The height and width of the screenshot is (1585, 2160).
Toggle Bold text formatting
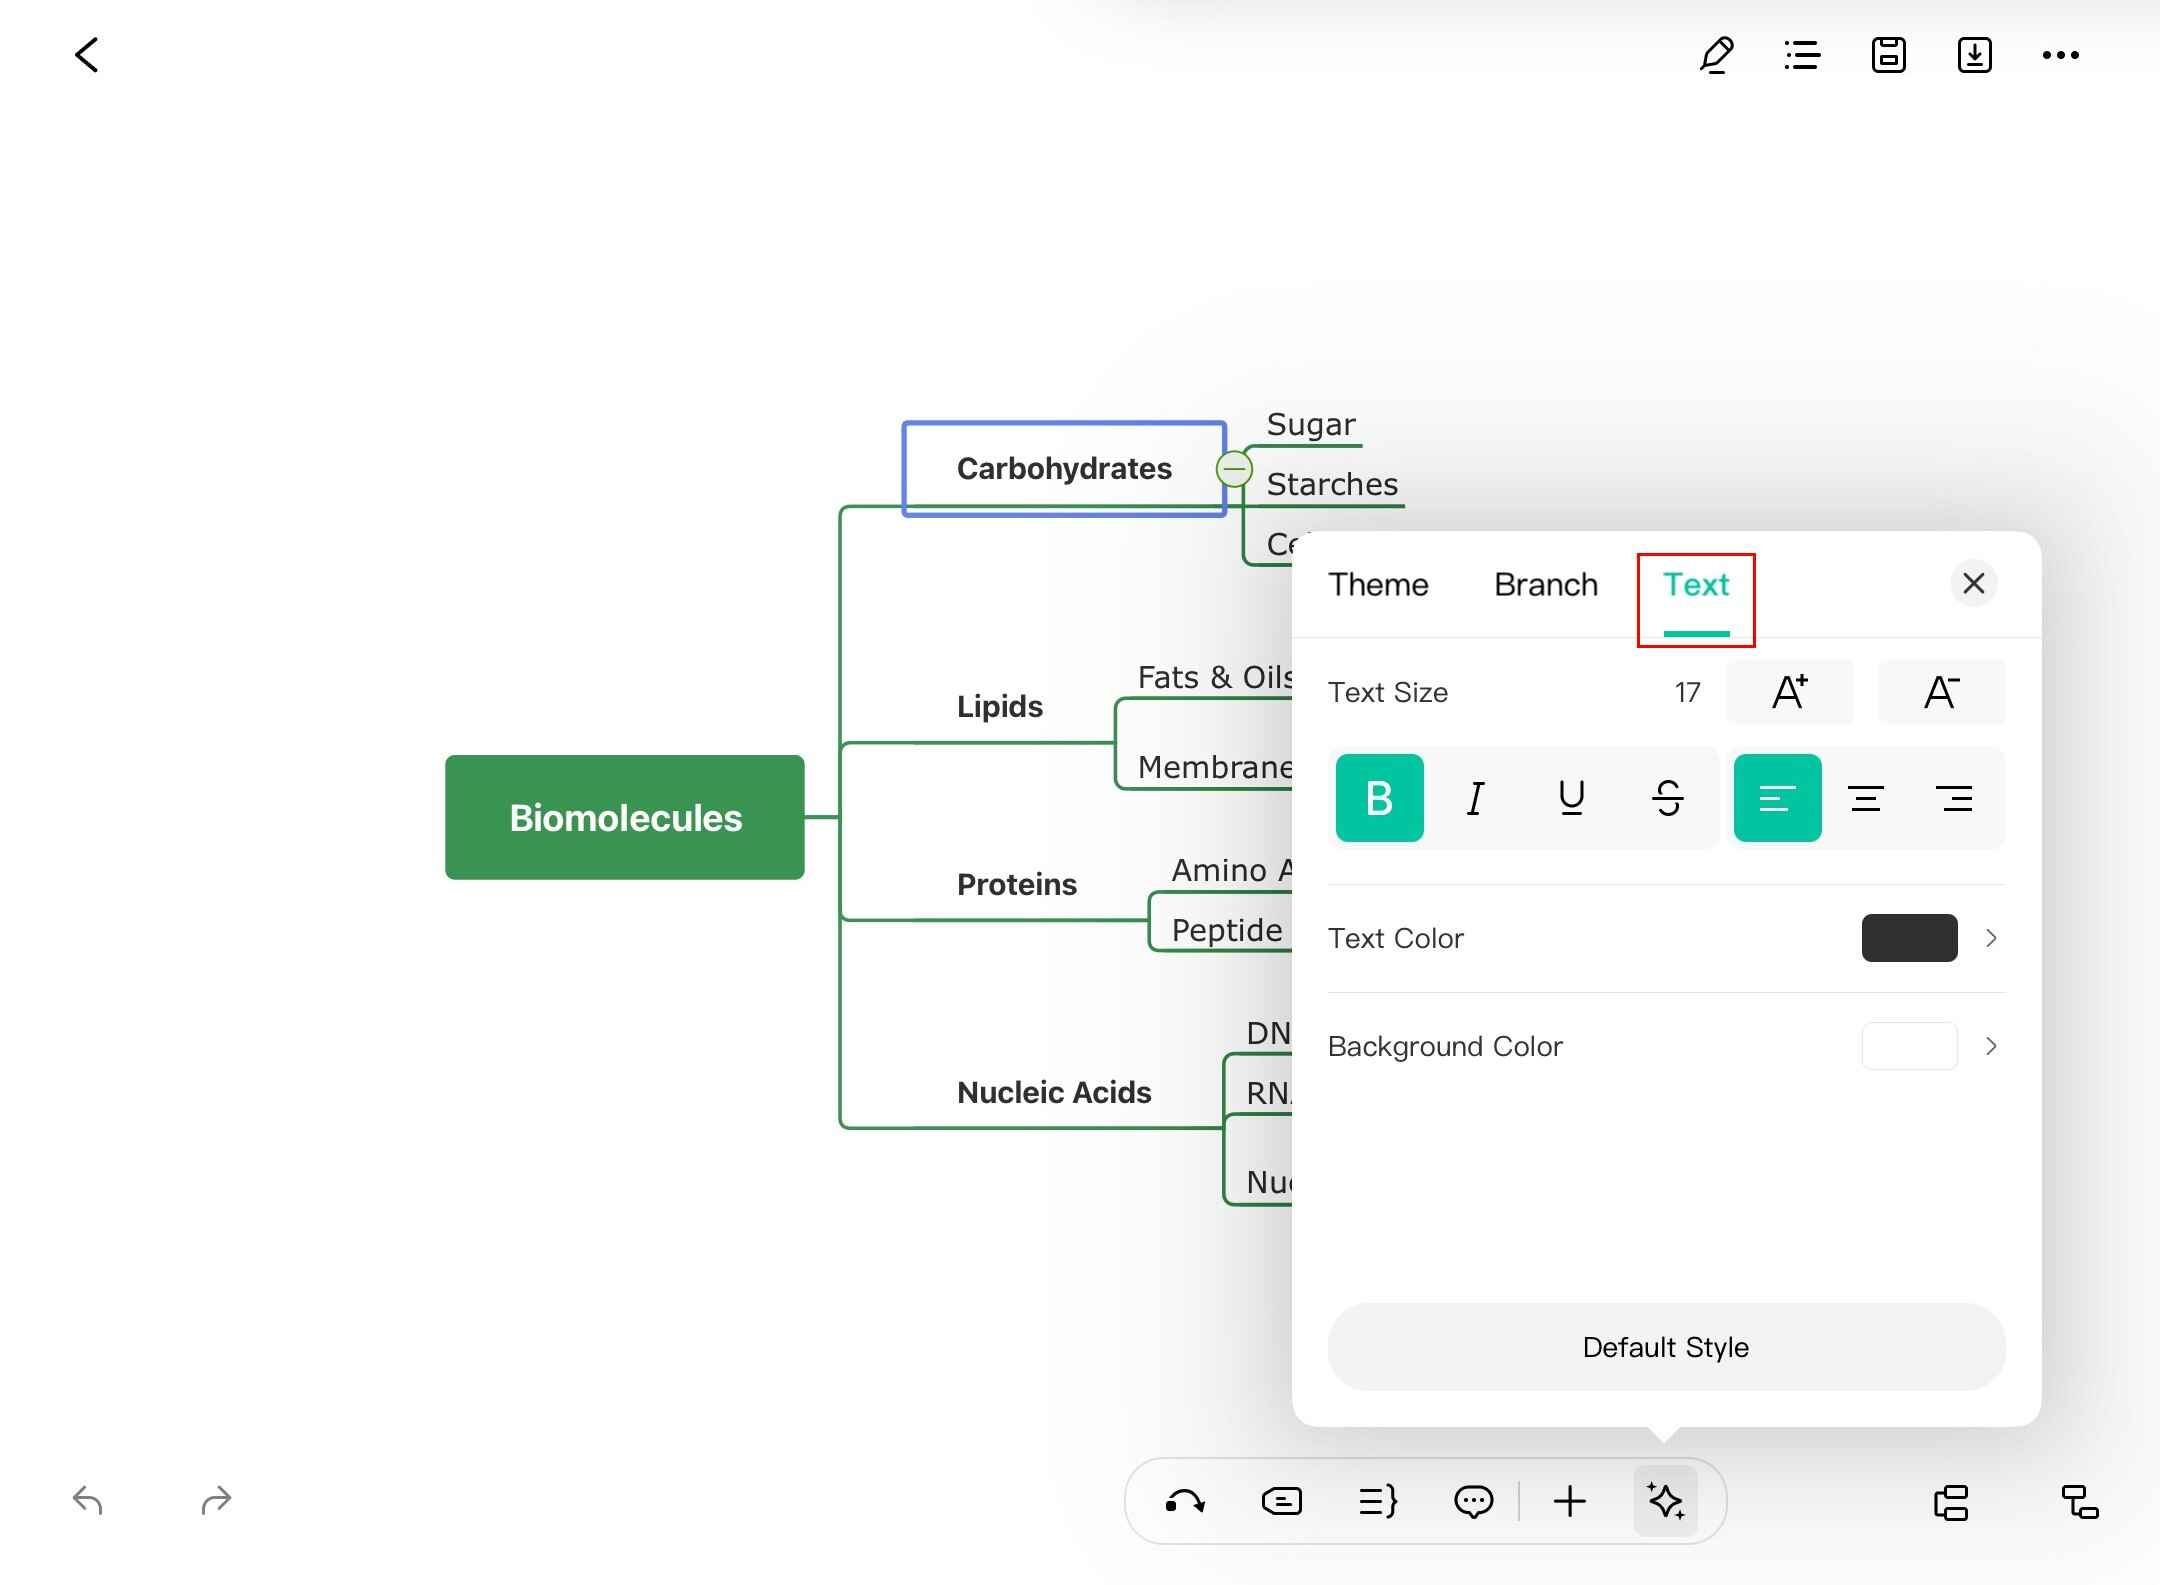(x=1379, y=798)
